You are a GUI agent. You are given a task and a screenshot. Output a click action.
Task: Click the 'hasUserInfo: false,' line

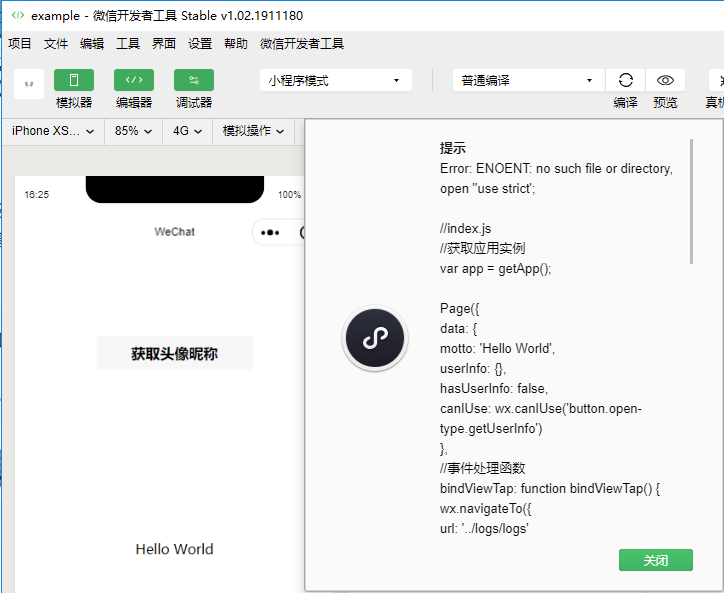click(x=494, y=389)
